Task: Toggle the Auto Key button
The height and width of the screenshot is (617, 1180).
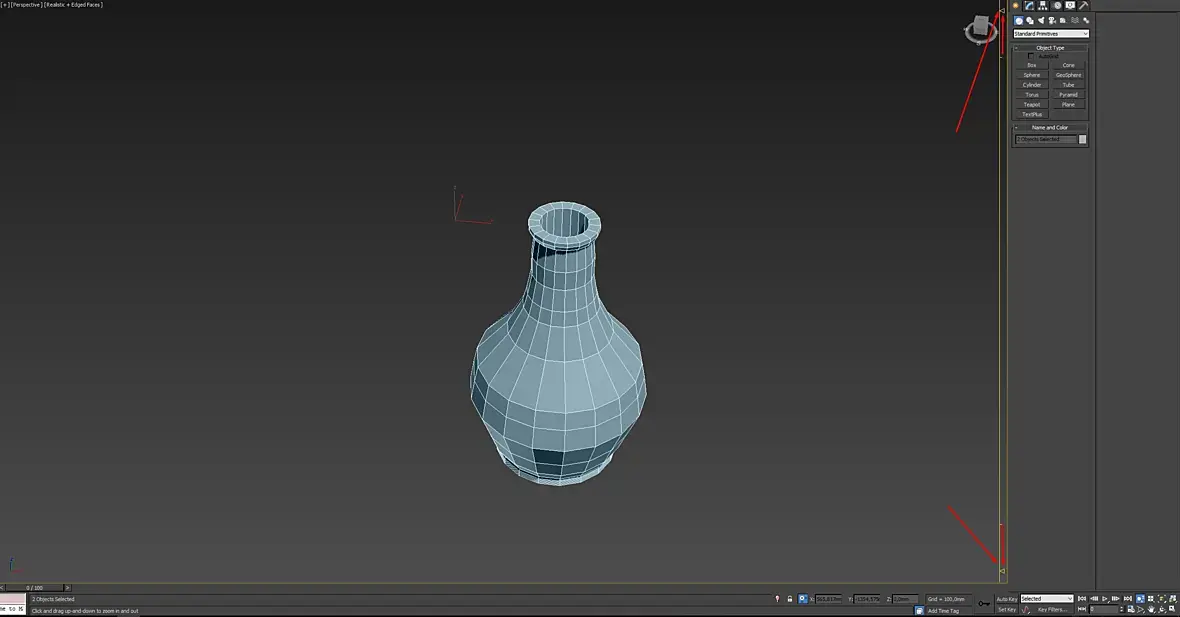Action: [x=1007, y=599]
